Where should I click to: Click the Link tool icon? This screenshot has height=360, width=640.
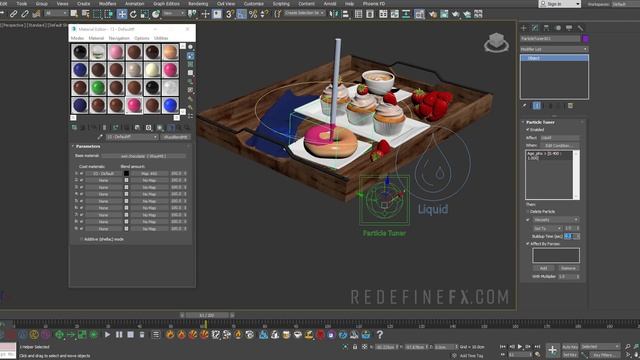click(x=13, y=14)
